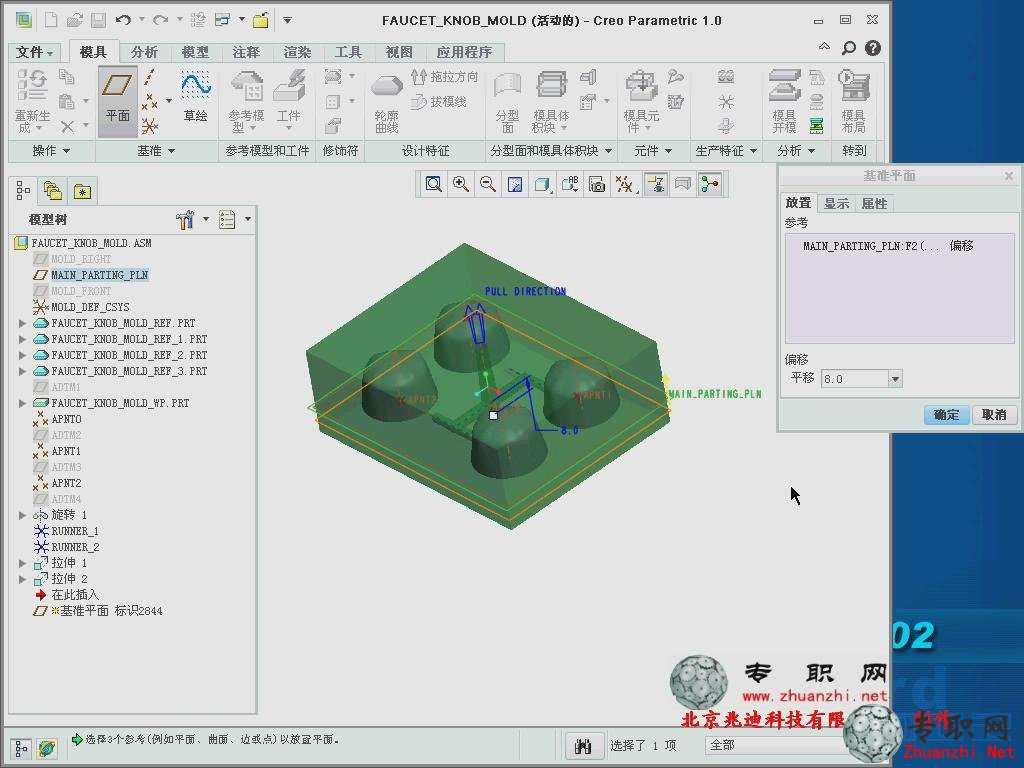Click the Mold Opening (模具开模) tool
Viewport: 1024px width, 768px height.
tap(784, 101)
